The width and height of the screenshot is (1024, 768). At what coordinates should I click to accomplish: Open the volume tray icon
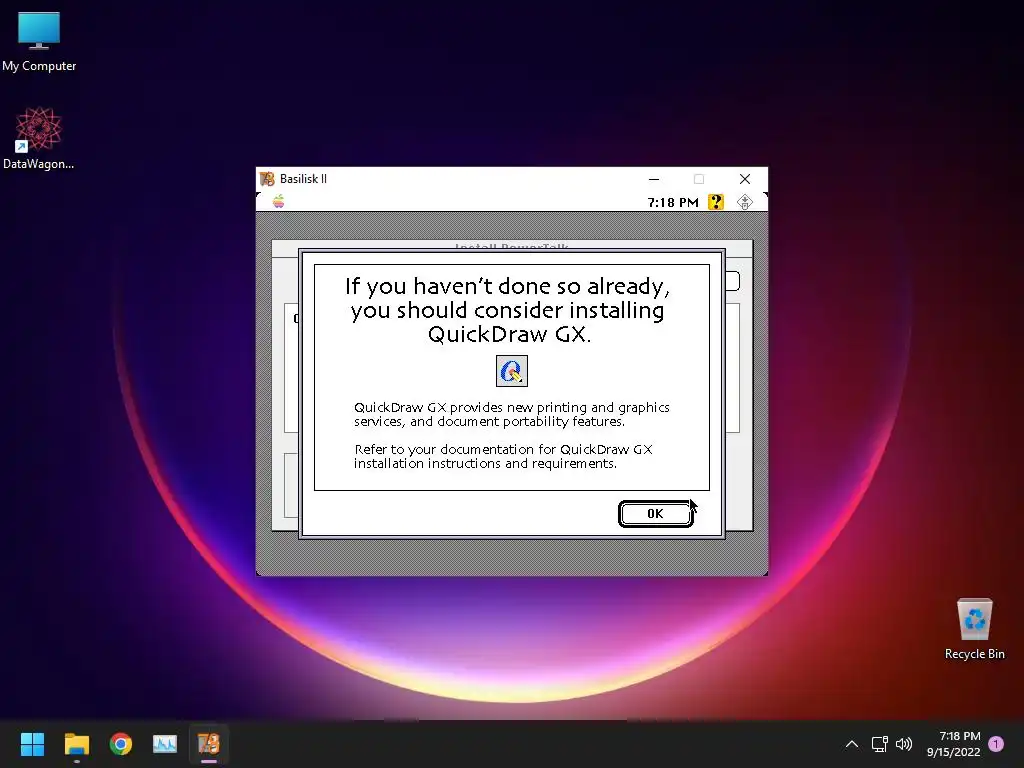904,744
